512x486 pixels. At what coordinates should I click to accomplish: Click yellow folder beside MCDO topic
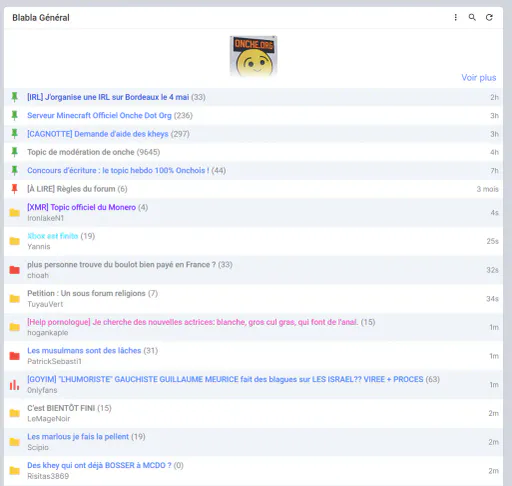[14, 471]
